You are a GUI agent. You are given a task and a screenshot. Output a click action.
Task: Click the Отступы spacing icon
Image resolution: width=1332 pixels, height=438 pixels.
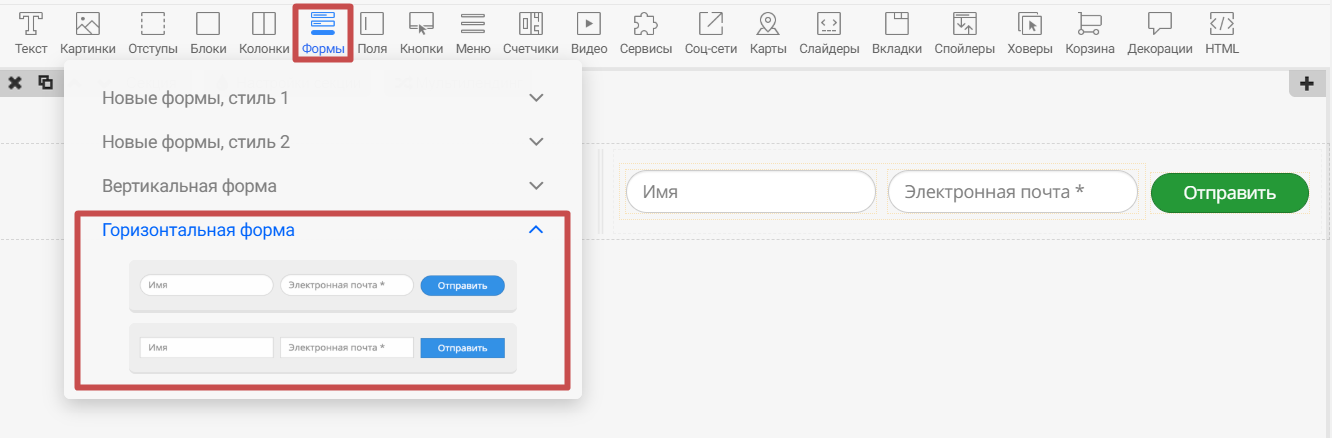tap(153, 31)
